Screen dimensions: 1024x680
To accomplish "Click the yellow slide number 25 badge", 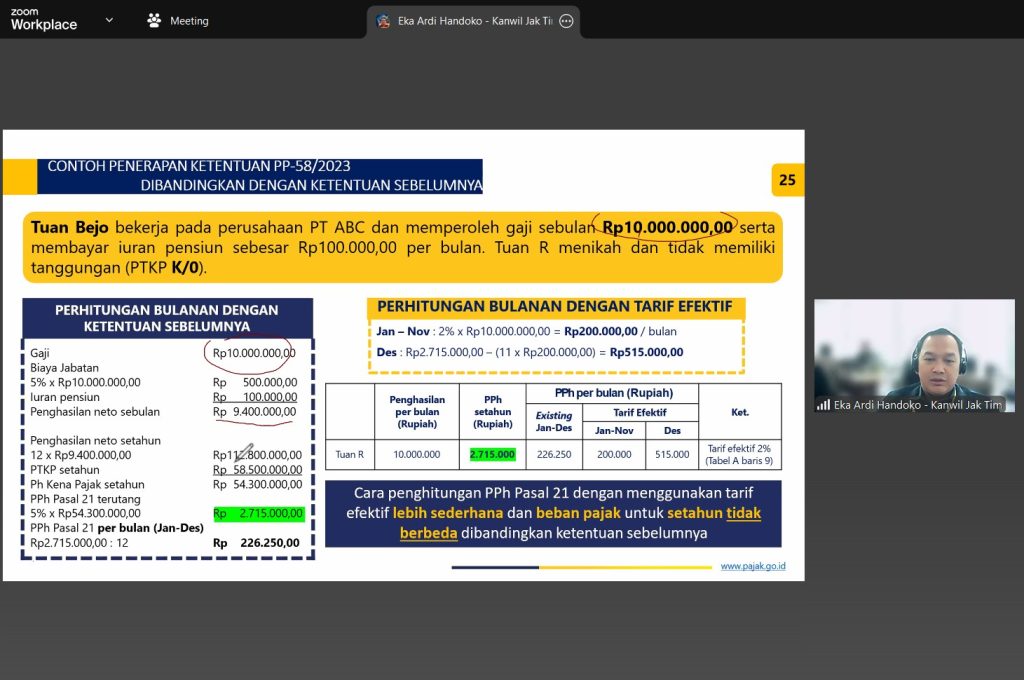I will [x=787, y=180].
